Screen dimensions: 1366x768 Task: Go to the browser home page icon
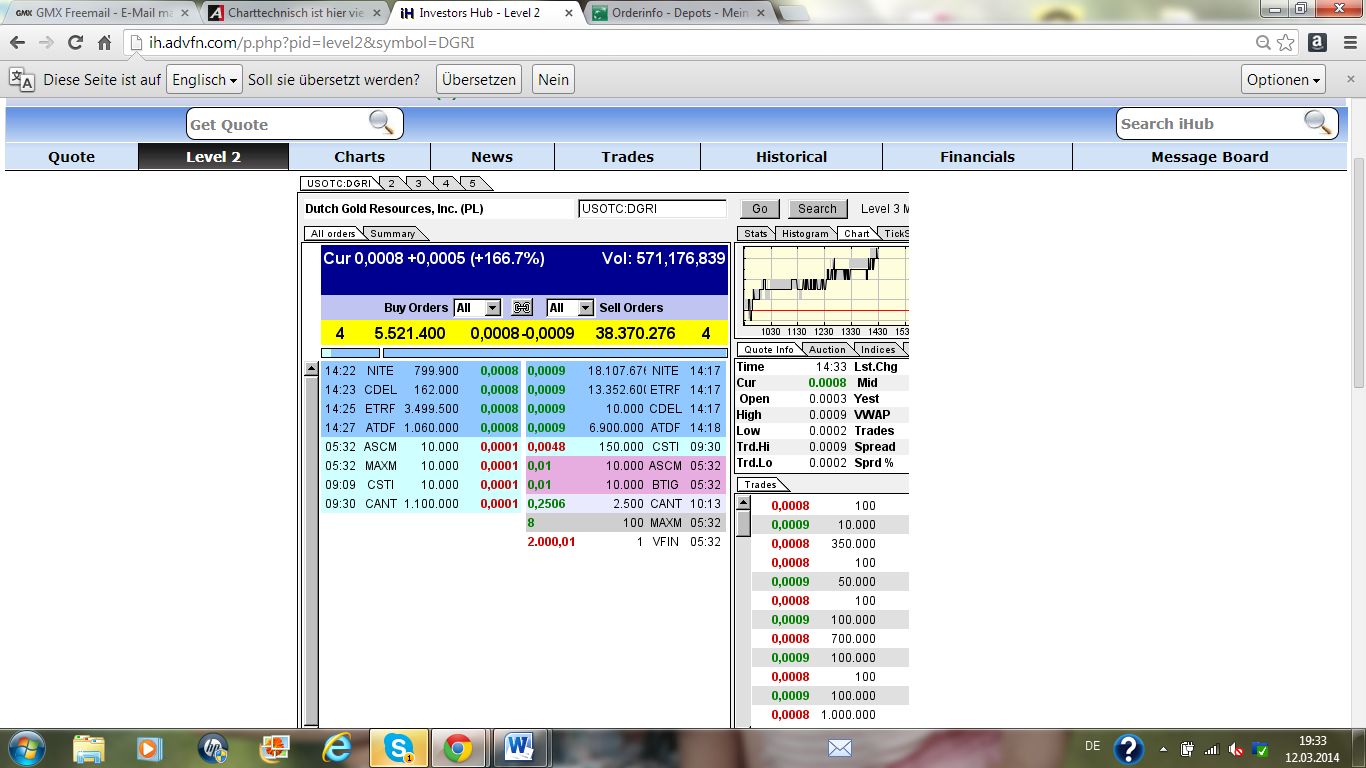coord(104,42)
